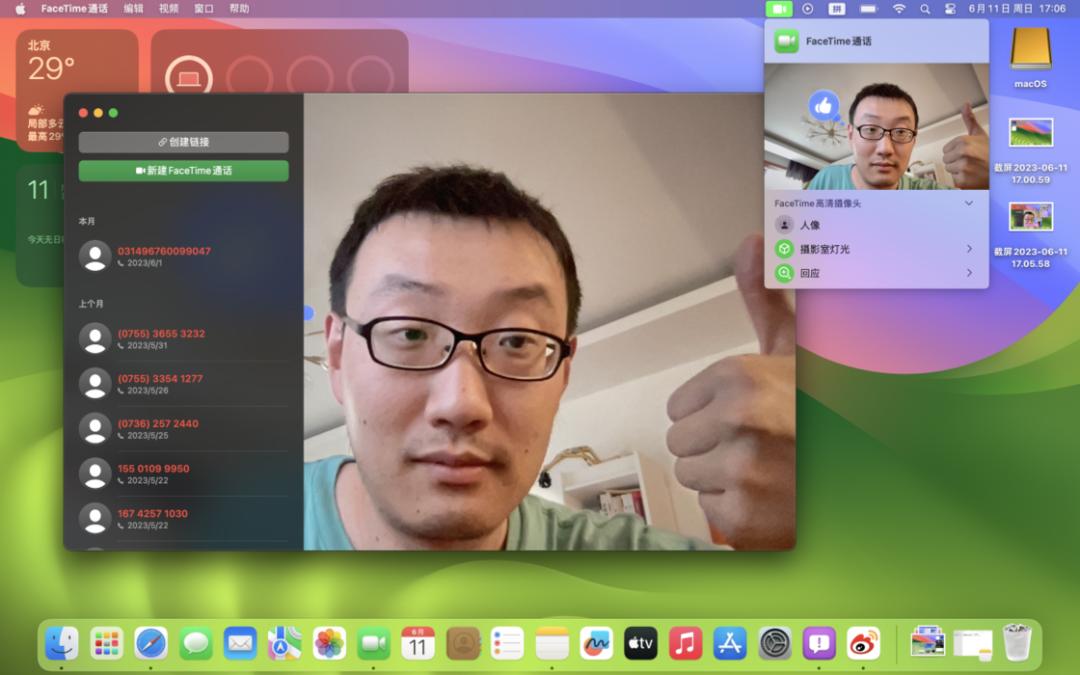The height and width of the screenshot is (675, 1080).
Task: Click the 北京 weather widget
Action: coord(76,90)
